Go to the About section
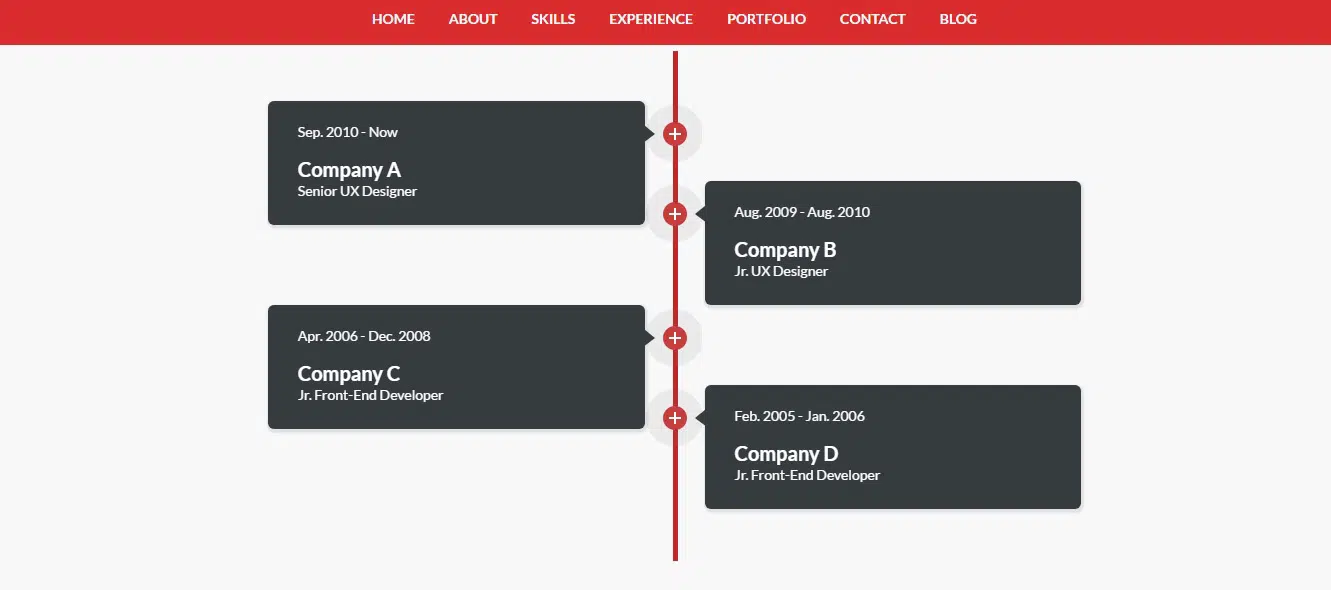Viewport: 1331px width, 590px height. click(473, 19)
